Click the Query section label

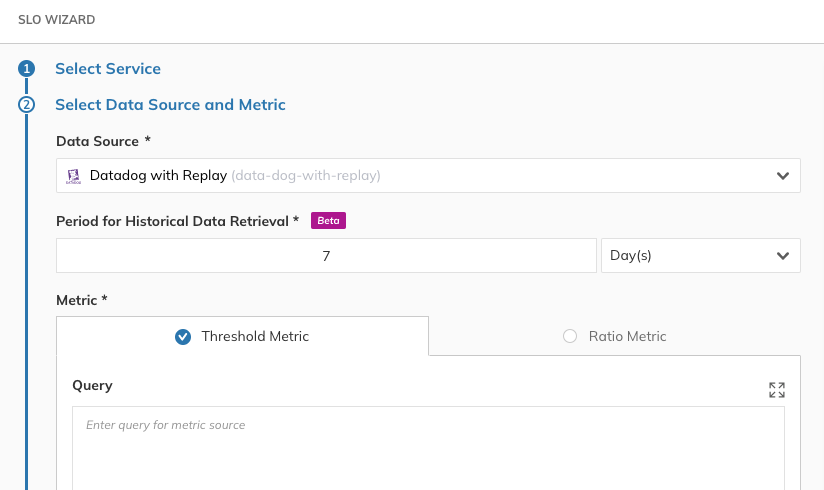92,385
